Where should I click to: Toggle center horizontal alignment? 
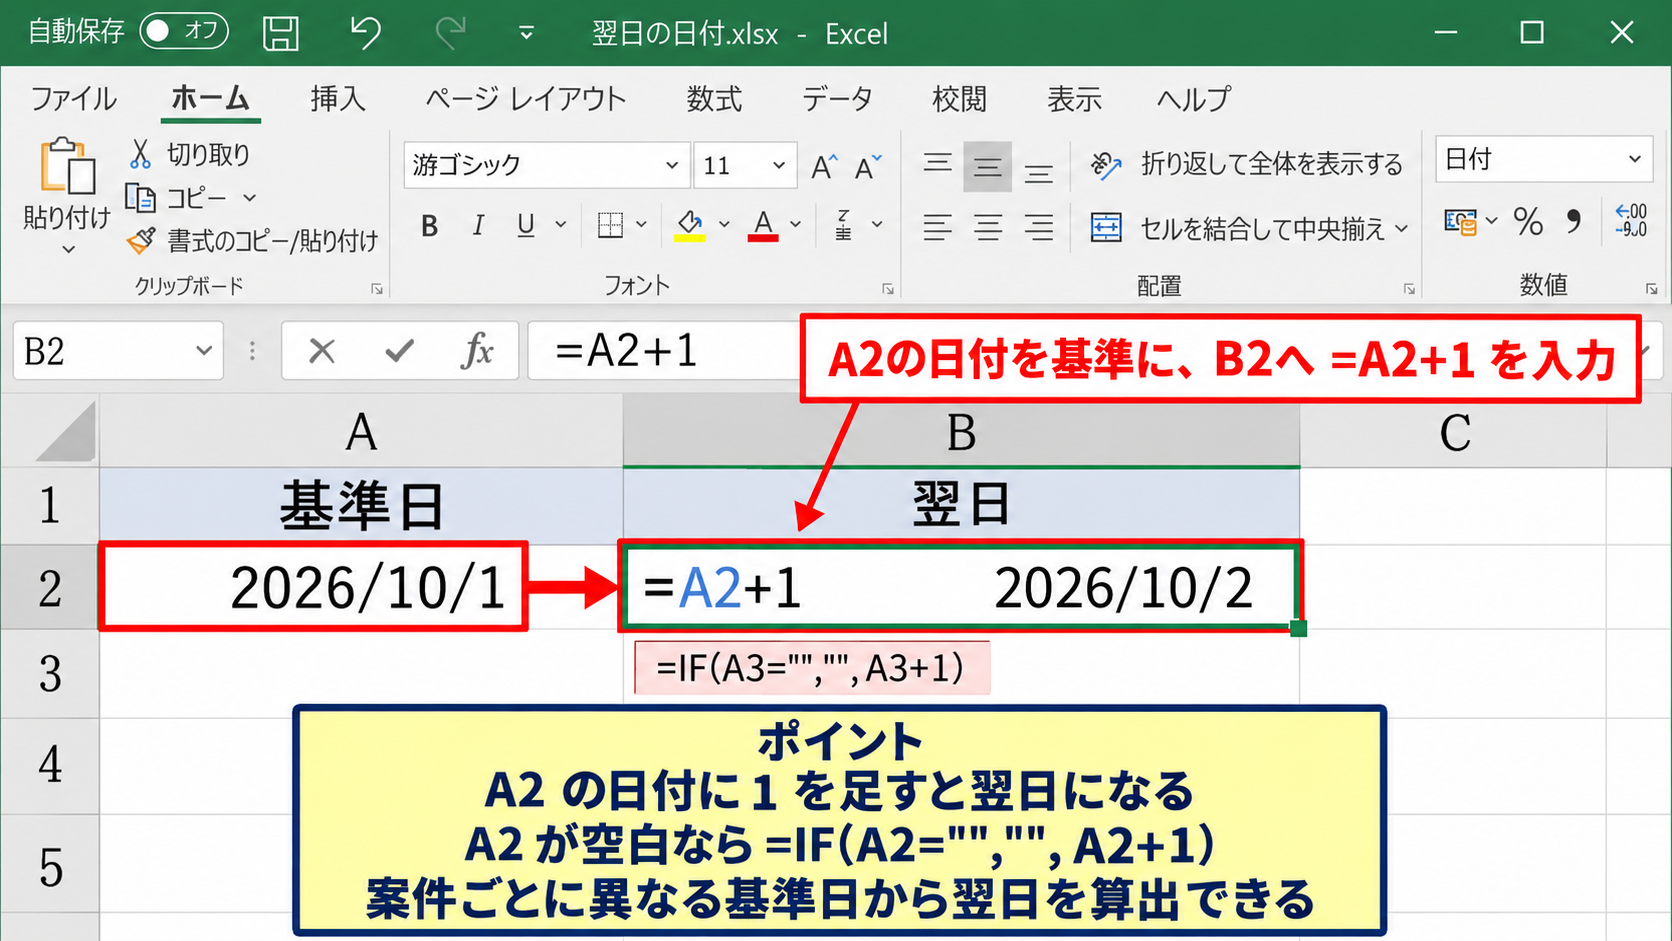click(x=988, y=228)
